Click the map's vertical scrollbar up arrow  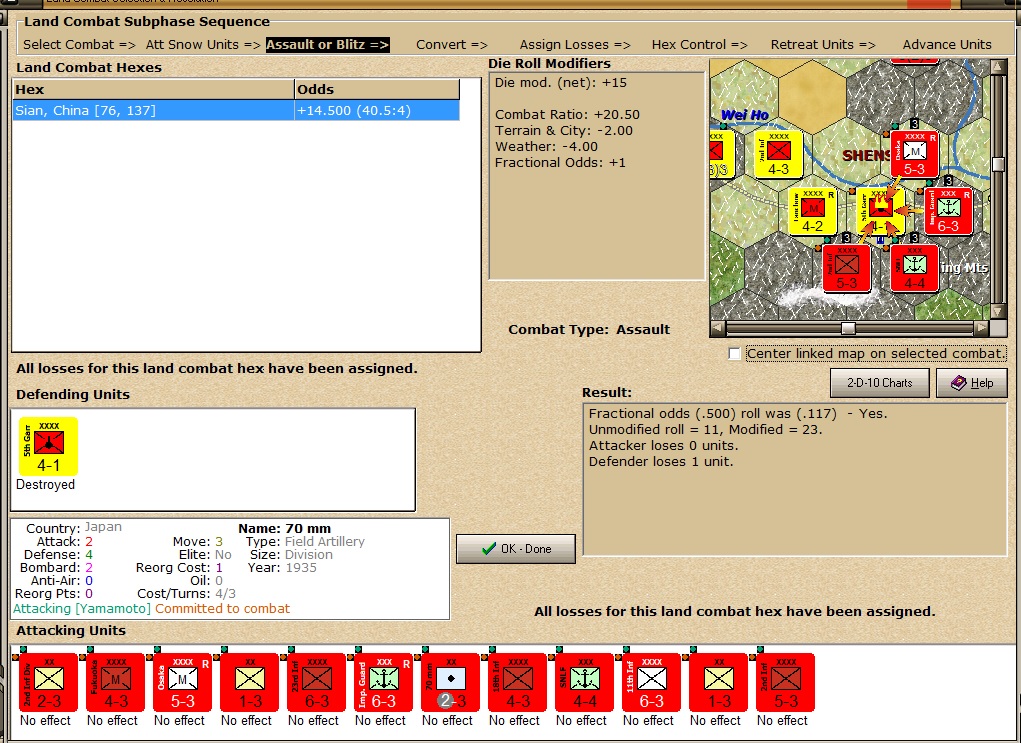(x=998, y=66)
